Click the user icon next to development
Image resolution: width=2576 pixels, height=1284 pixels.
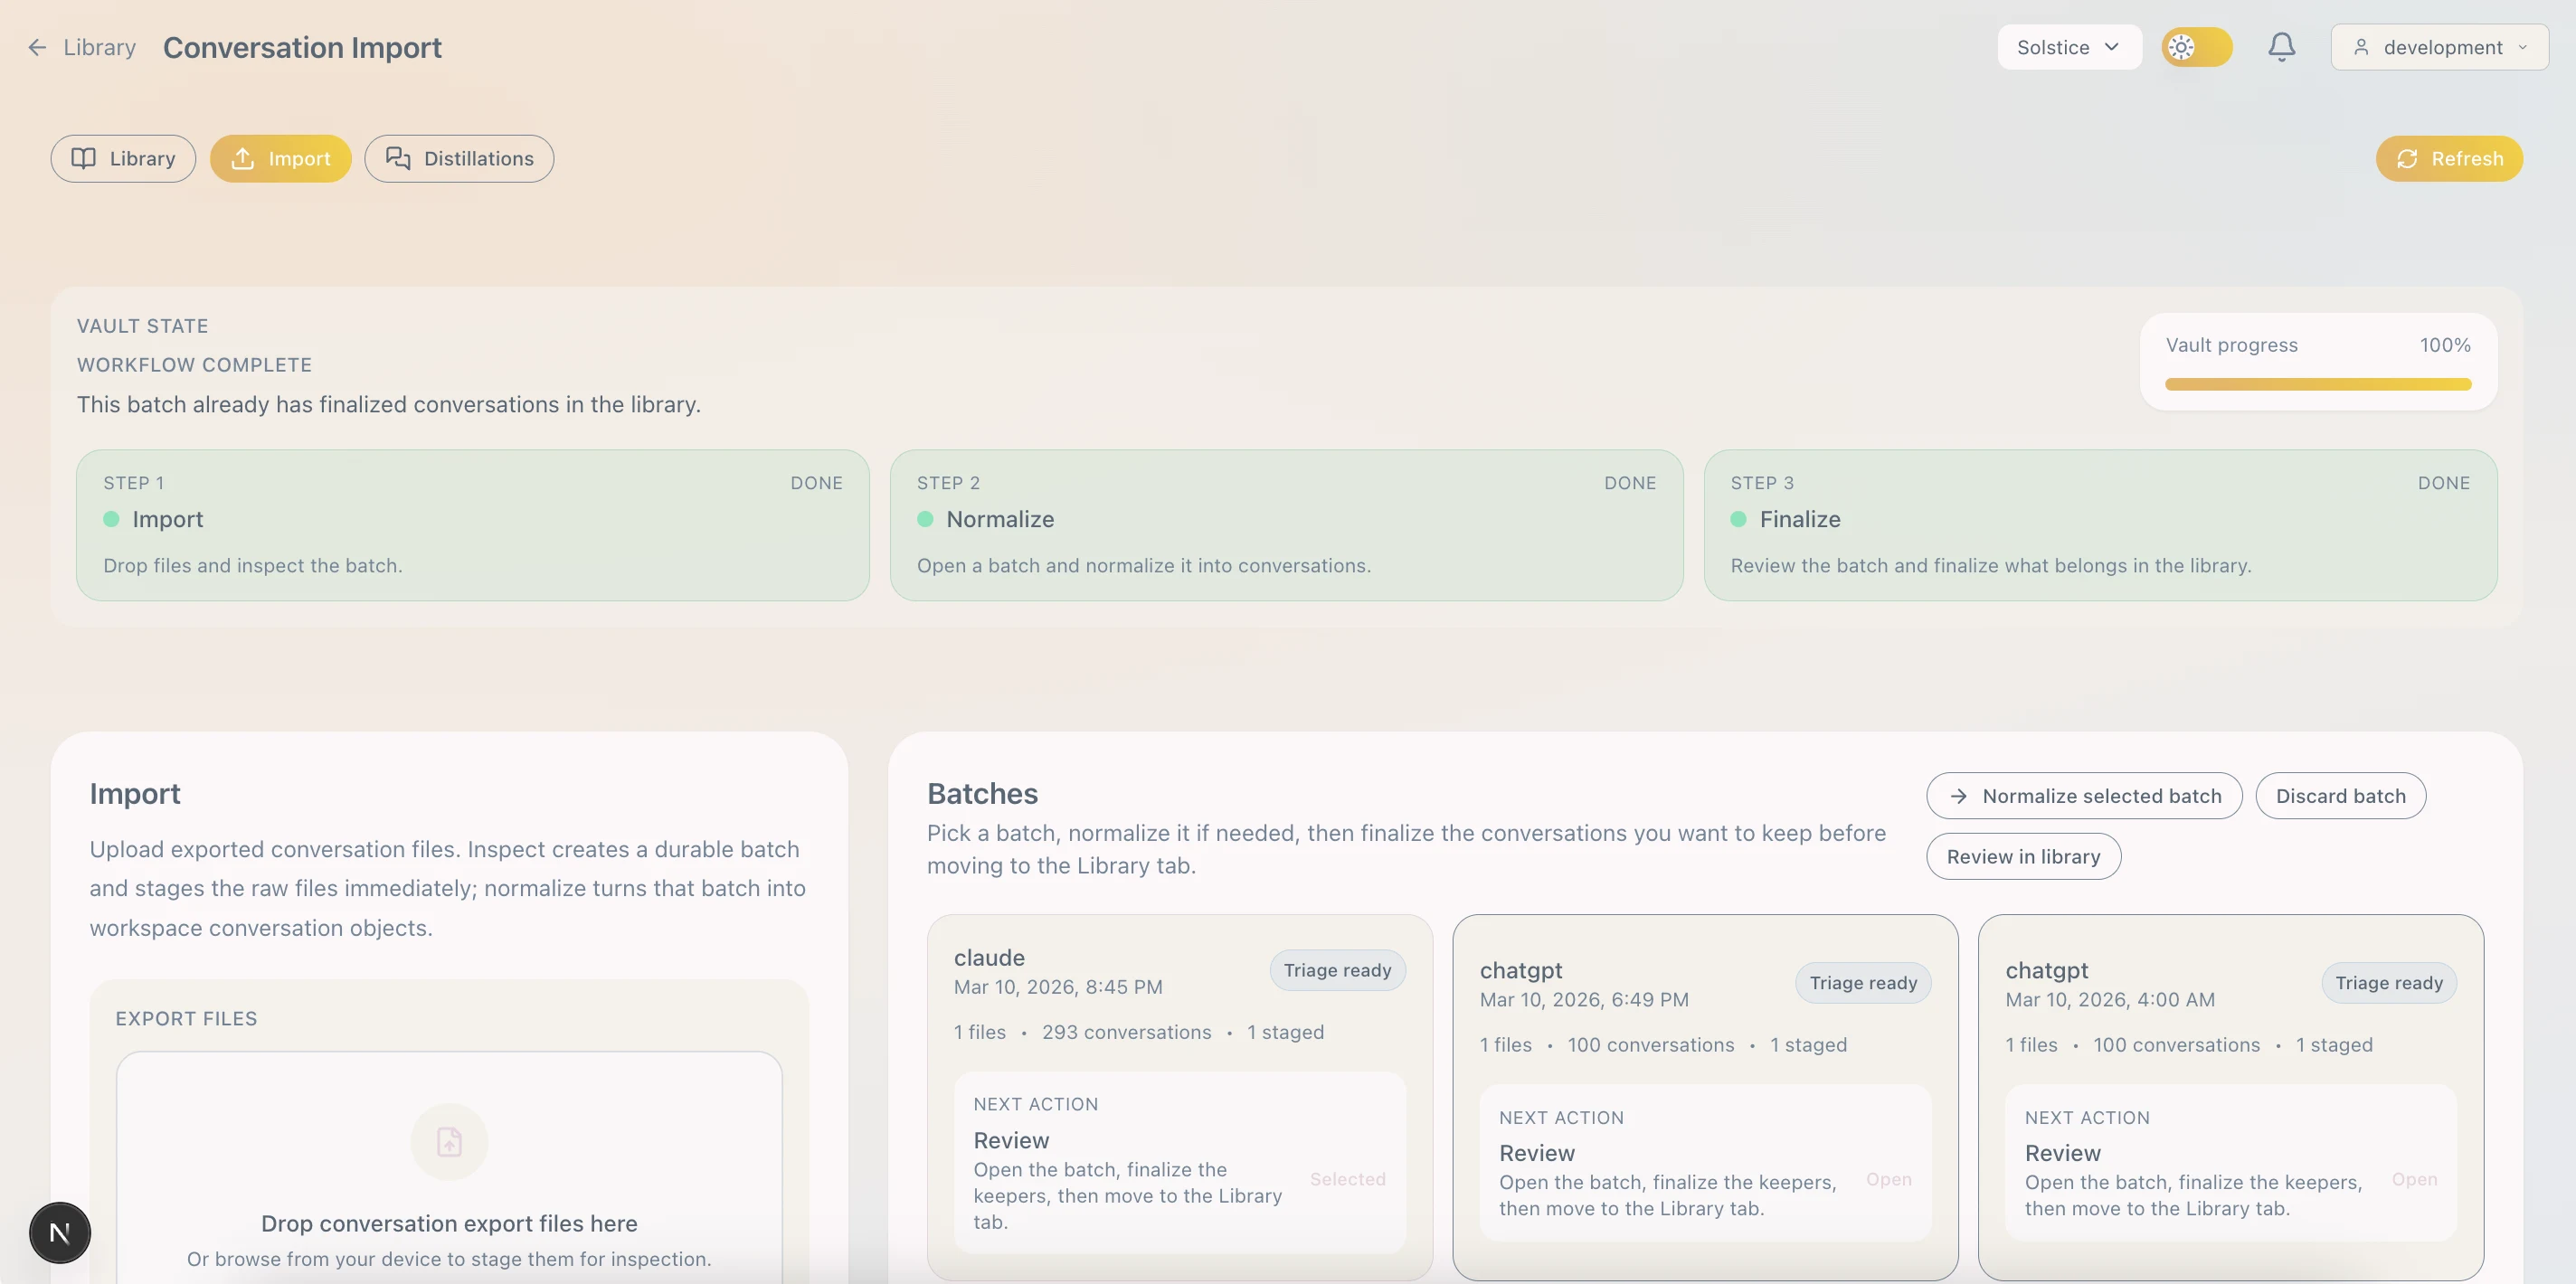point(2361,47)
